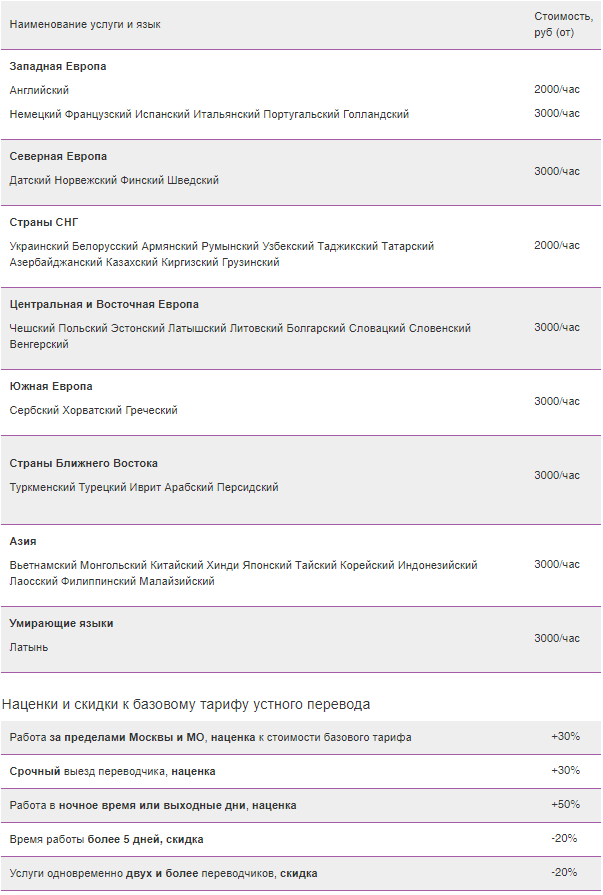
Task: Click the 'Северная Европа' heading
Action: (x=58, y=156)
